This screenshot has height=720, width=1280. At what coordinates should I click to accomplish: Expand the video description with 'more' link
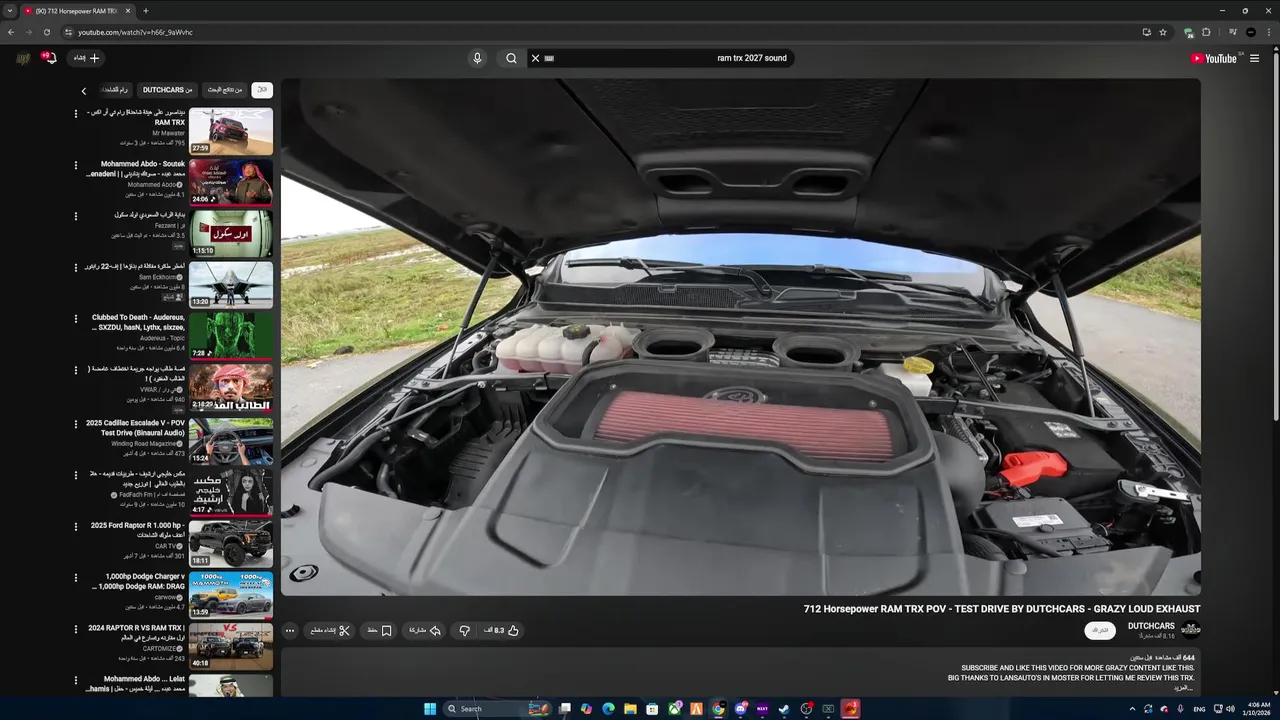point(1184,687)
